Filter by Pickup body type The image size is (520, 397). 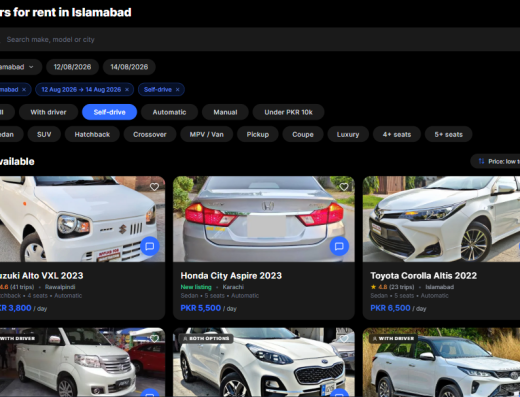[258, 134]
